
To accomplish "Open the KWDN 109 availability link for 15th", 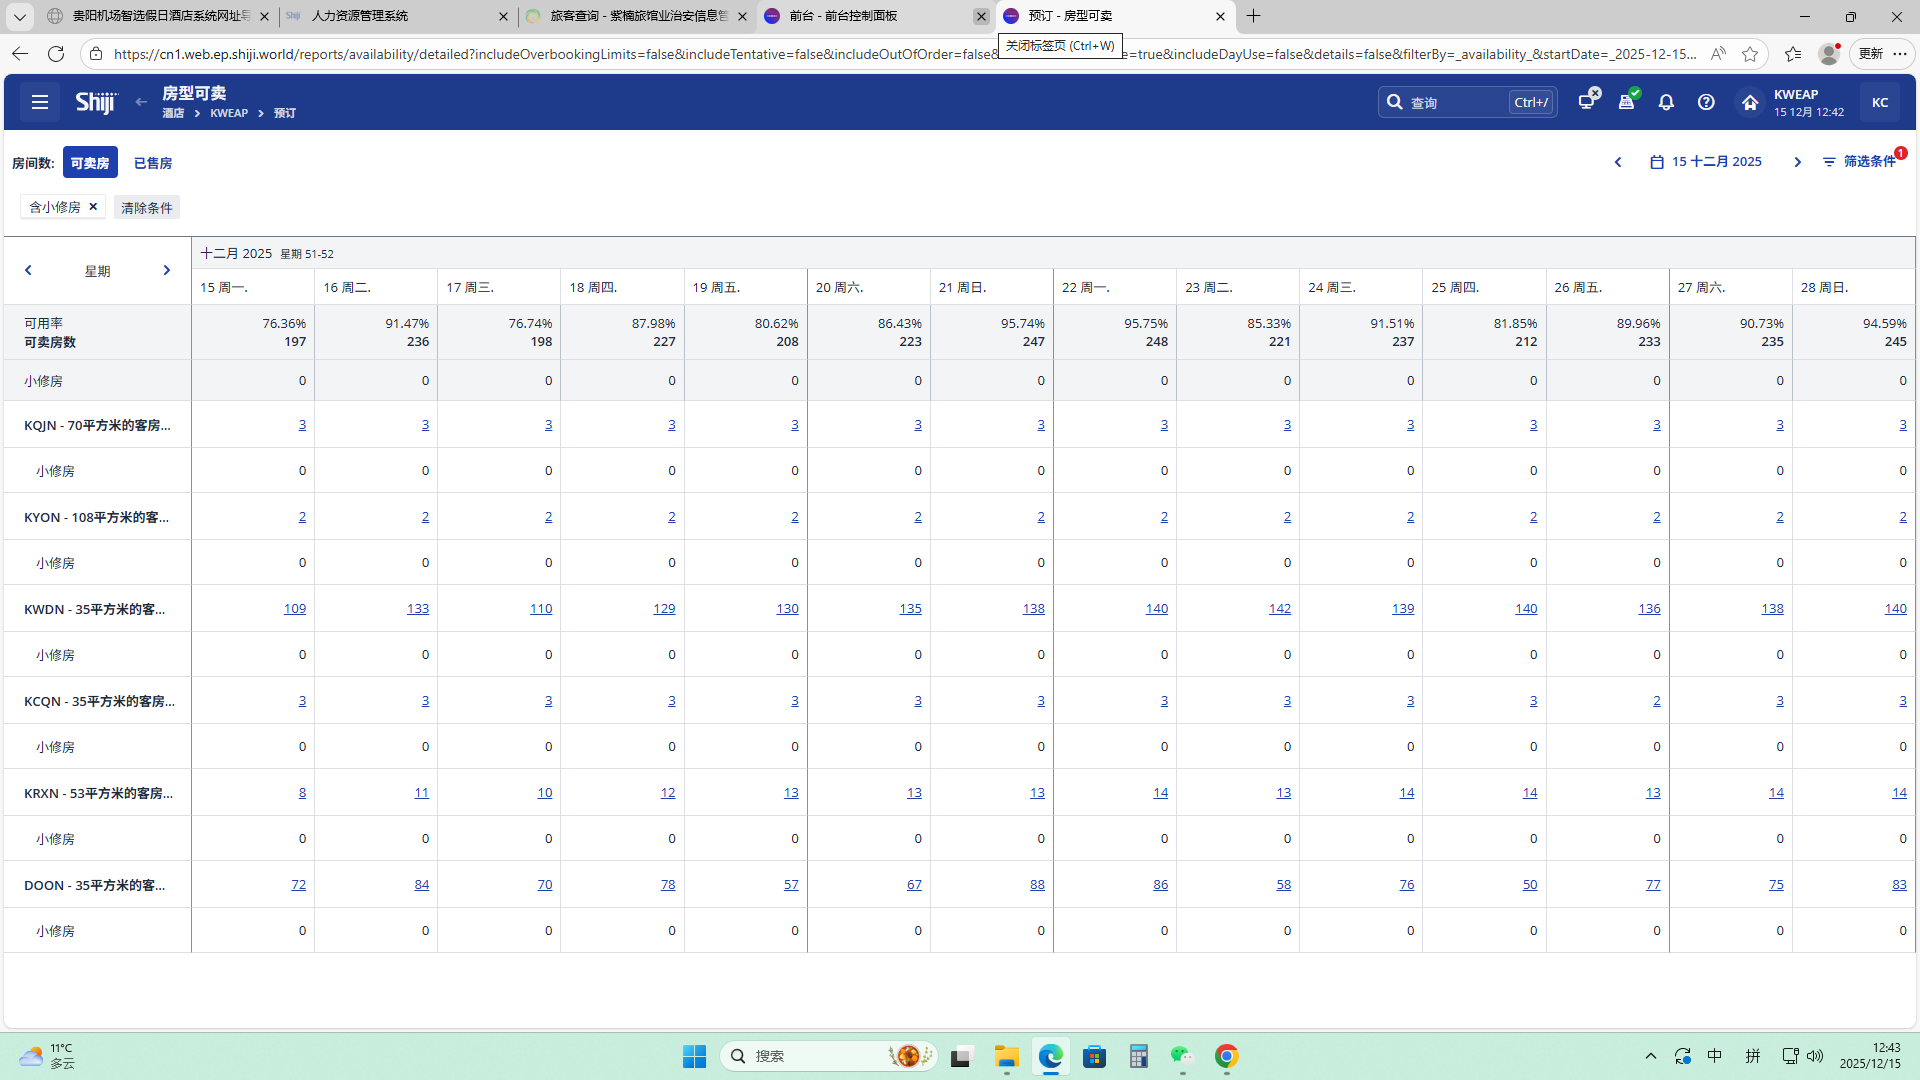I will pyautogui.click(x=295, y=609).
